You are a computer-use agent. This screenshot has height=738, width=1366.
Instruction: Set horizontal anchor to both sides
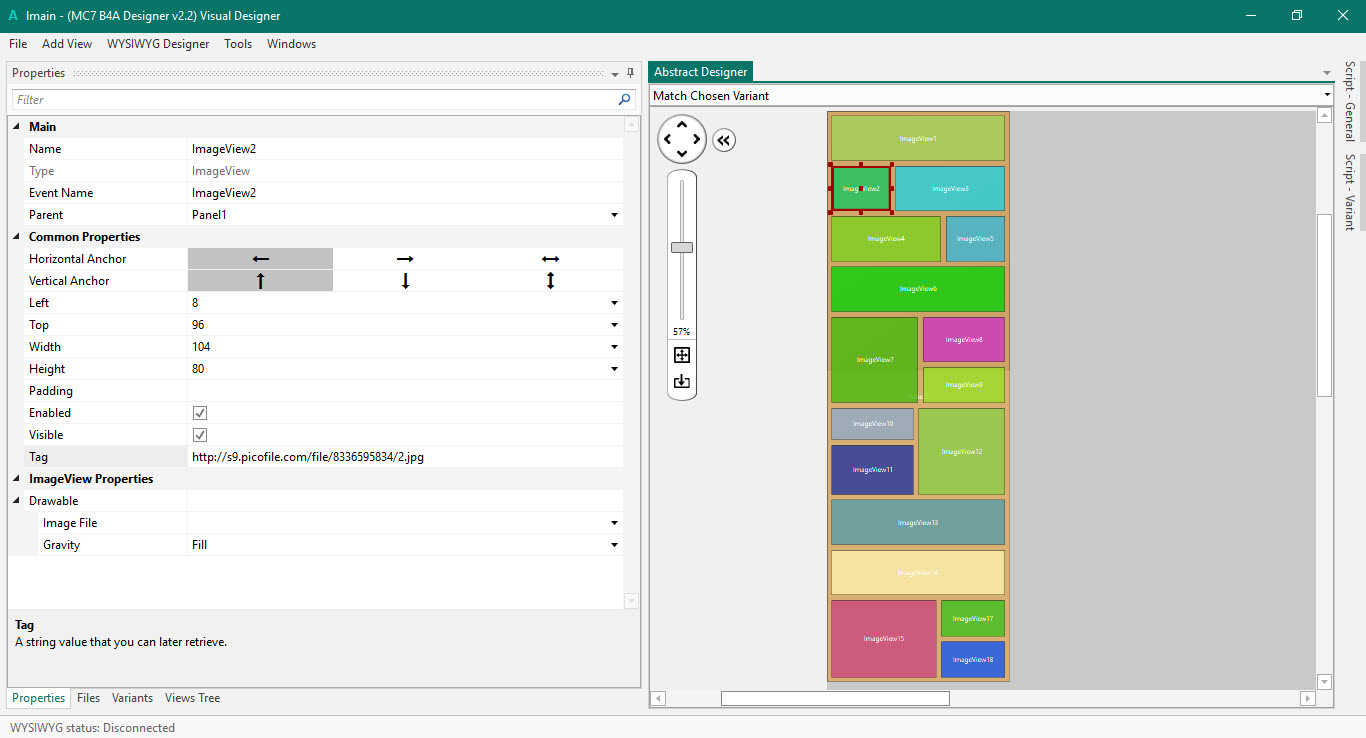[550, 259]
